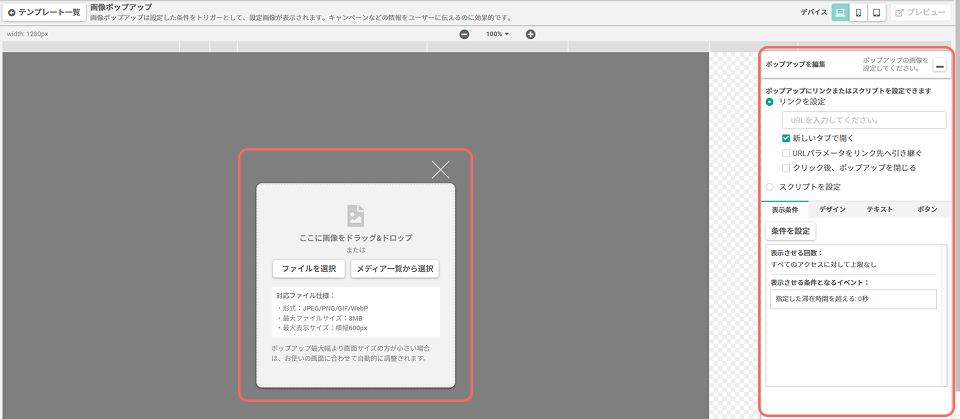Select the desktop device icon
The image size is (960, 419).
(840, 12)
